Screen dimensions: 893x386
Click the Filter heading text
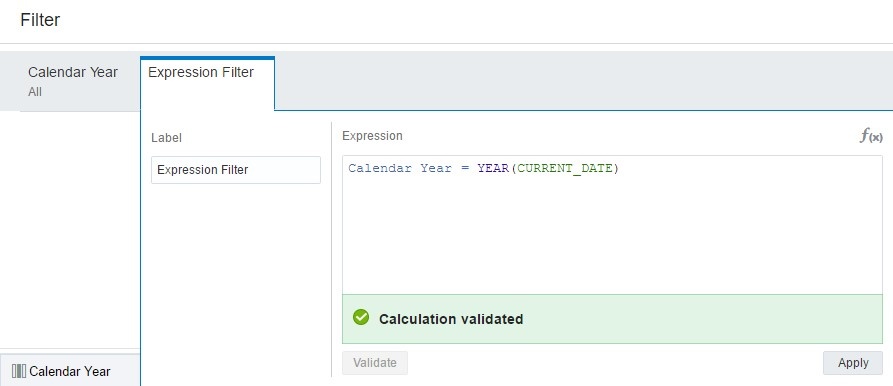40,20
